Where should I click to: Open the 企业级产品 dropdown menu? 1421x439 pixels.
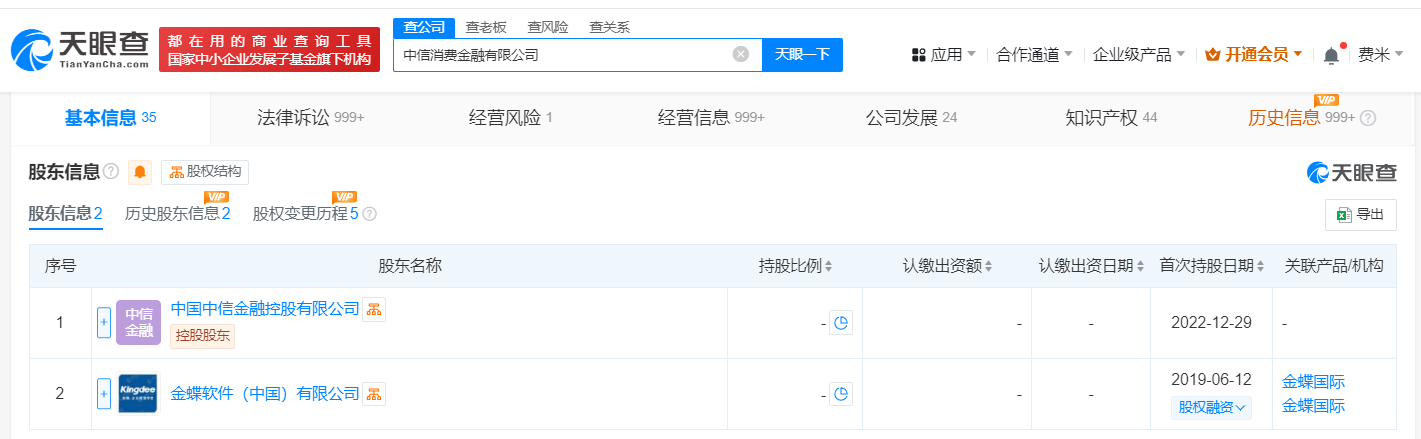pyautogui.click(x=1138, y=55)
